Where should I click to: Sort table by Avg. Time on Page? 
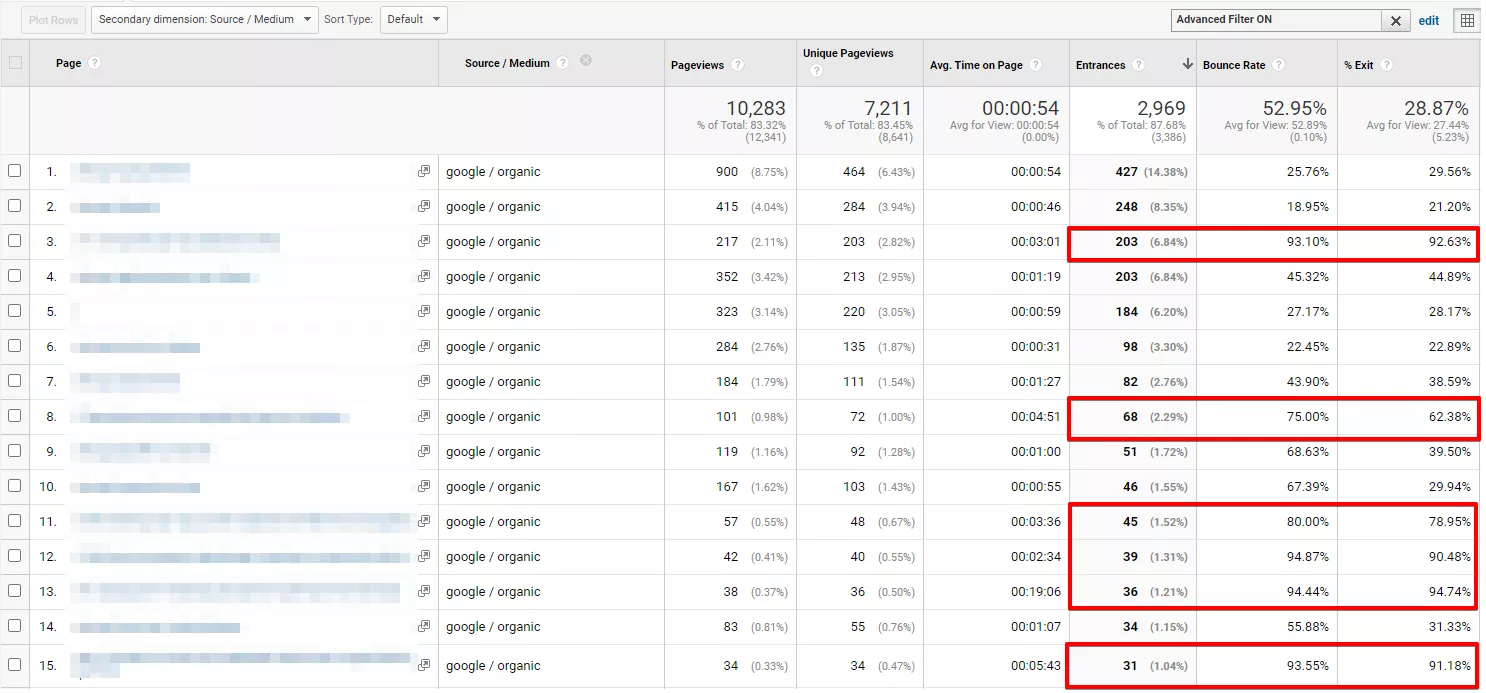click(x=976, y=65)
